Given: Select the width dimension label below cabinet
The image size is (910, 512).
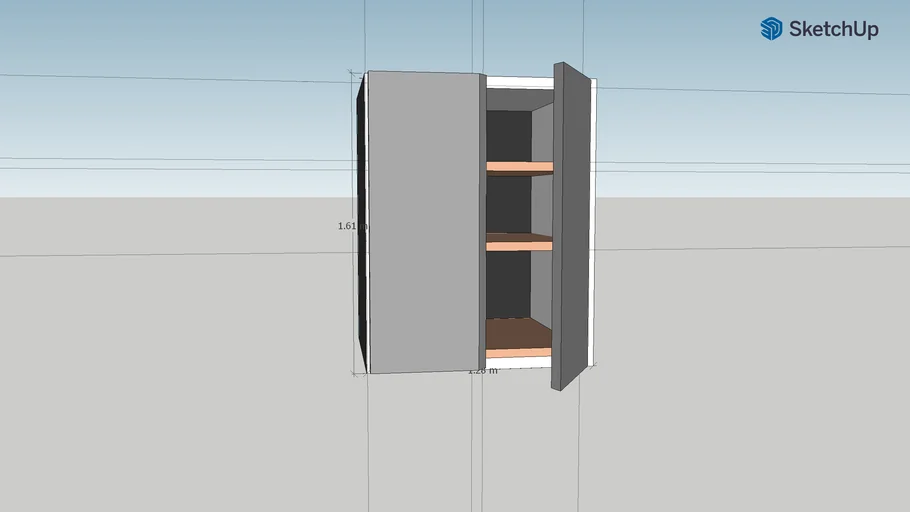Looking at the screenshot, I should pos(482,371).
